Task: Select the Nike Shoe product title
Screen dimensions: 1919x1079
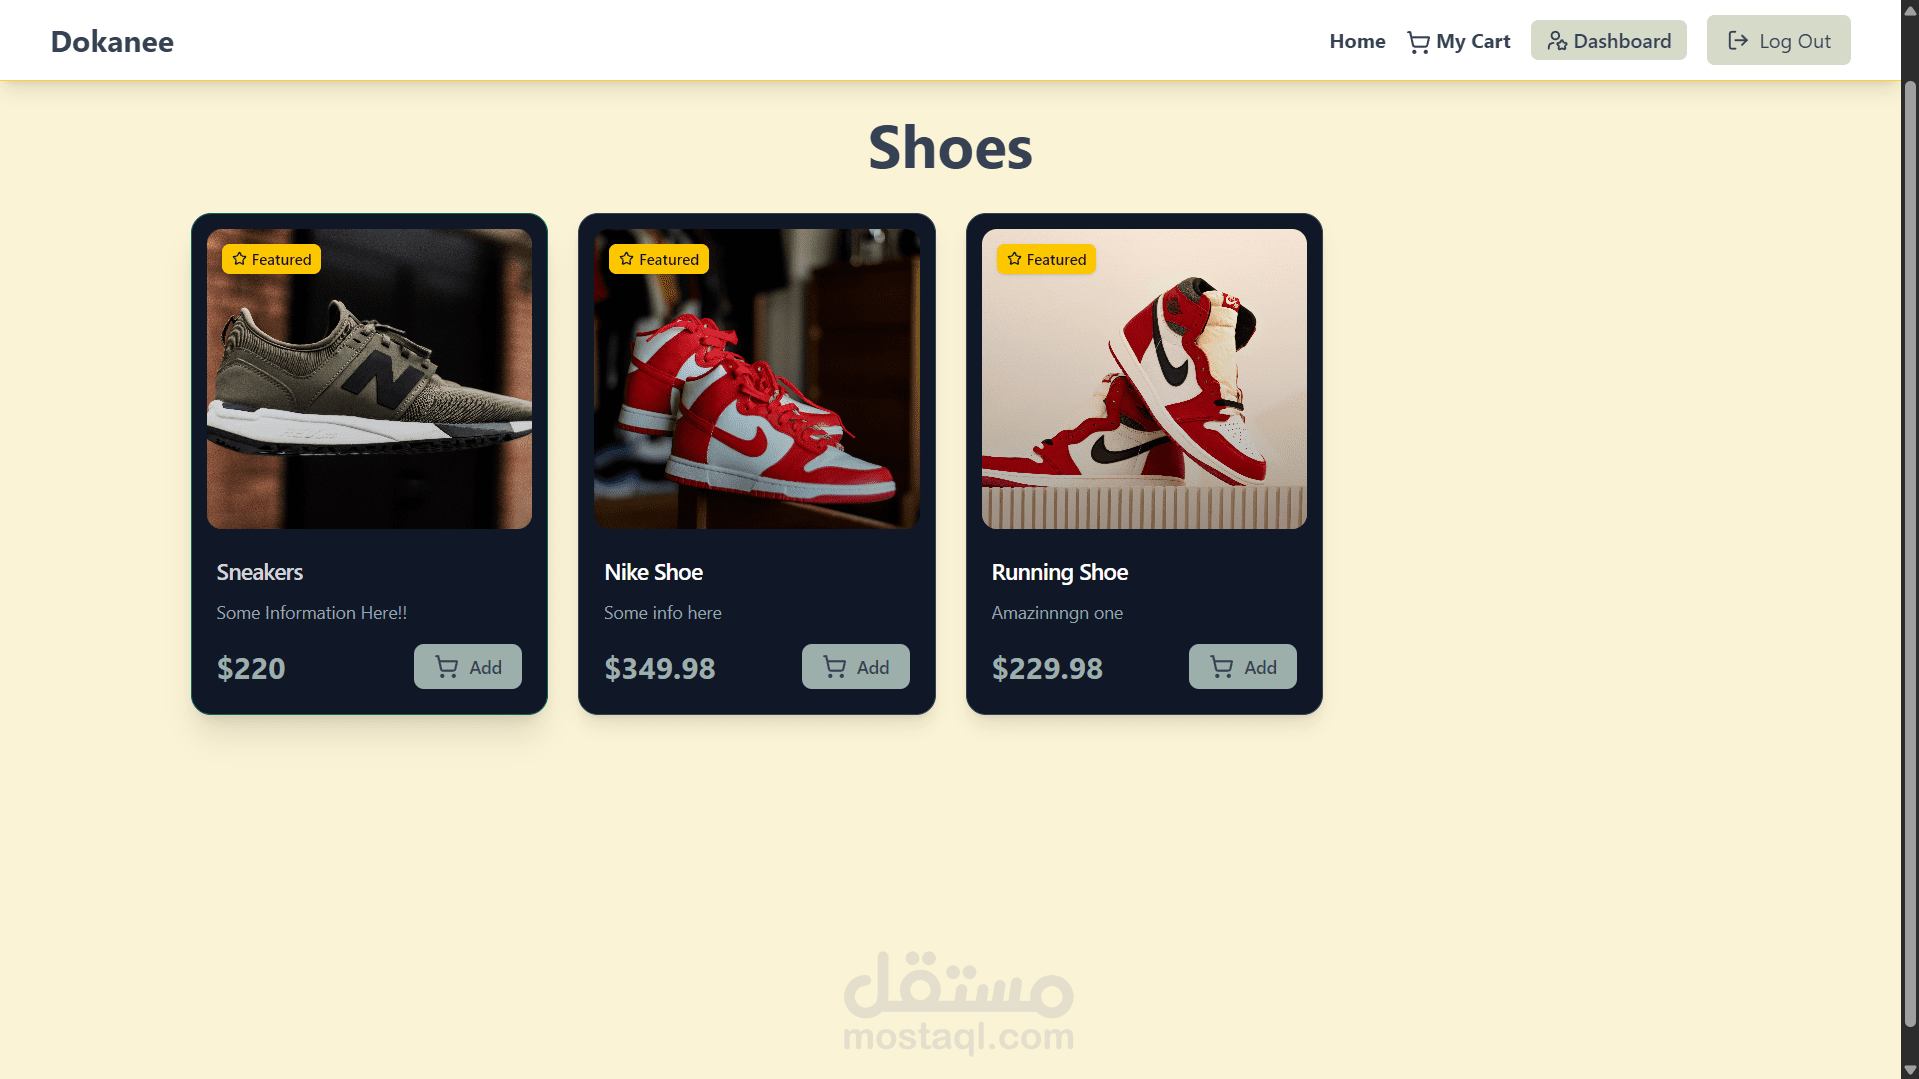Action: (x=653, y=572)
